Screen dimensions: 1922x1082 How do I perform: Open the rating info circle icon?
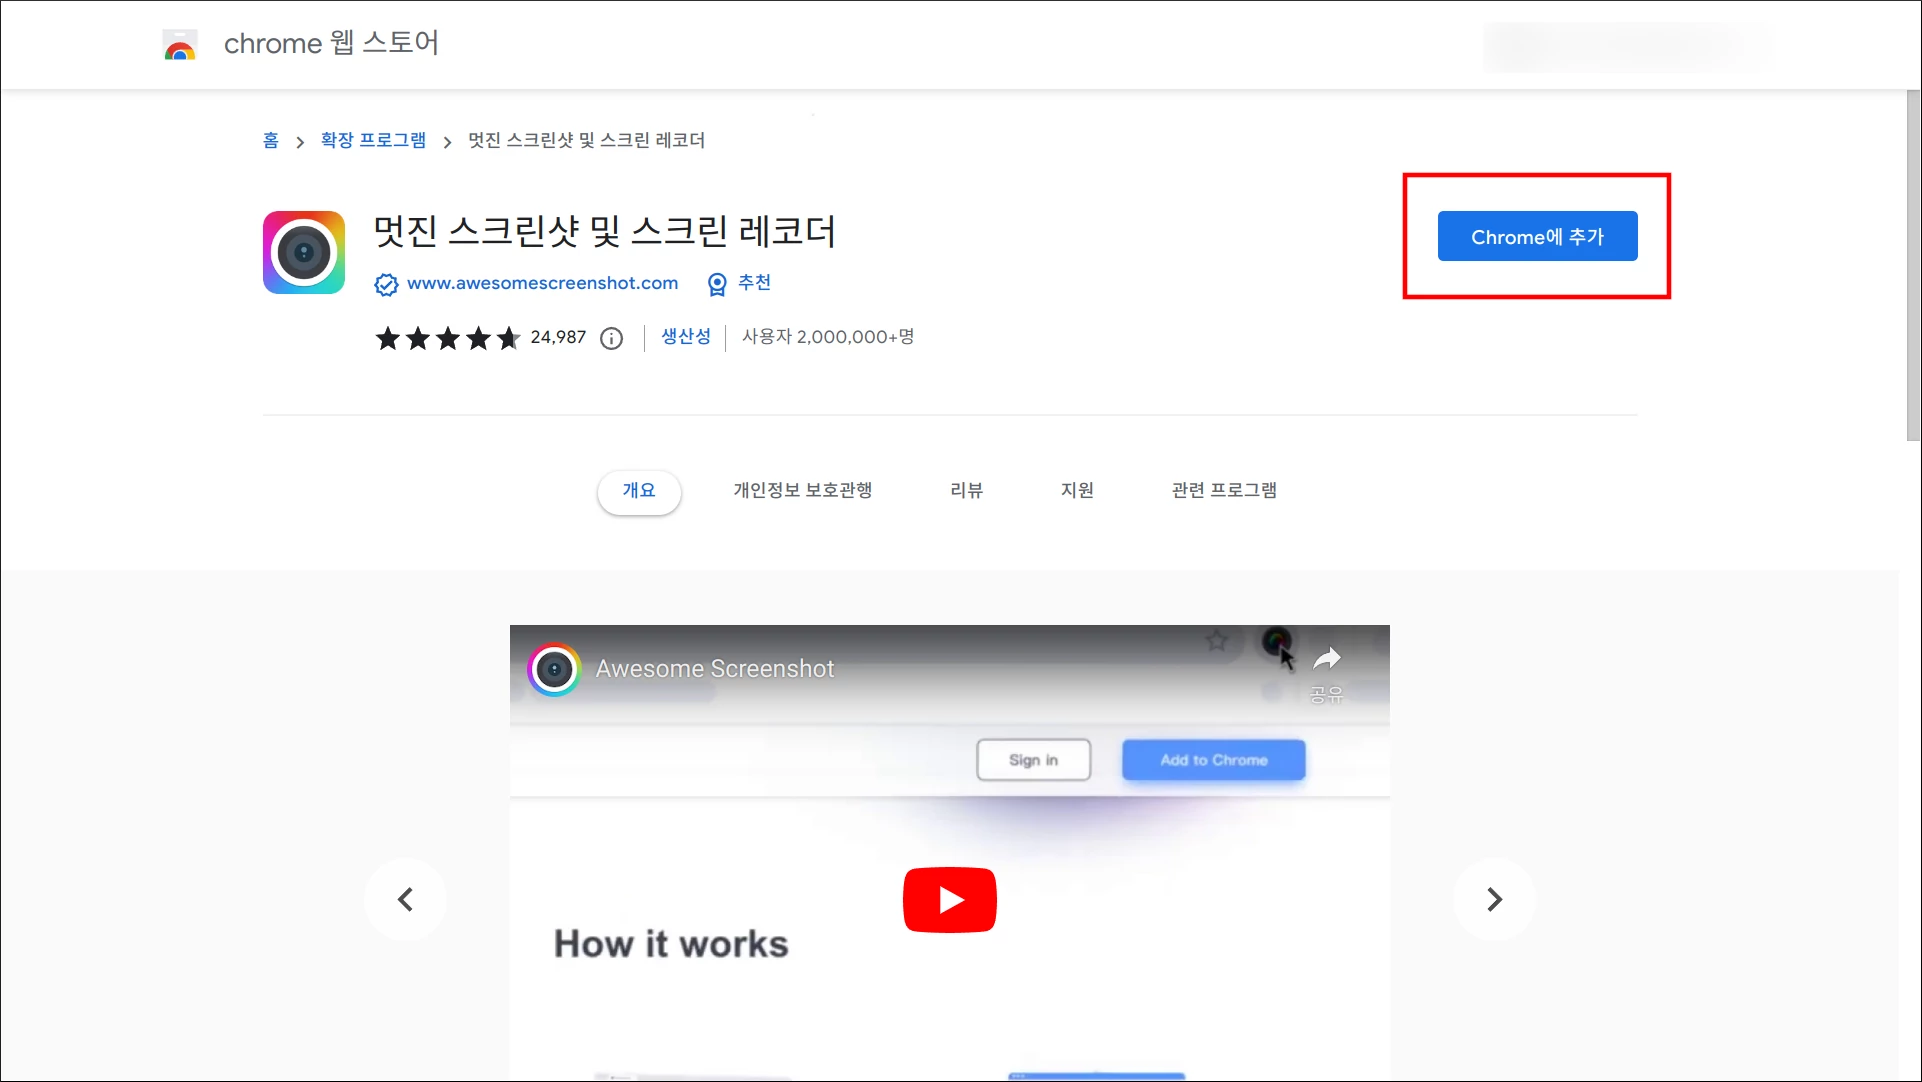pyautogui.click(x=611, y=339)
